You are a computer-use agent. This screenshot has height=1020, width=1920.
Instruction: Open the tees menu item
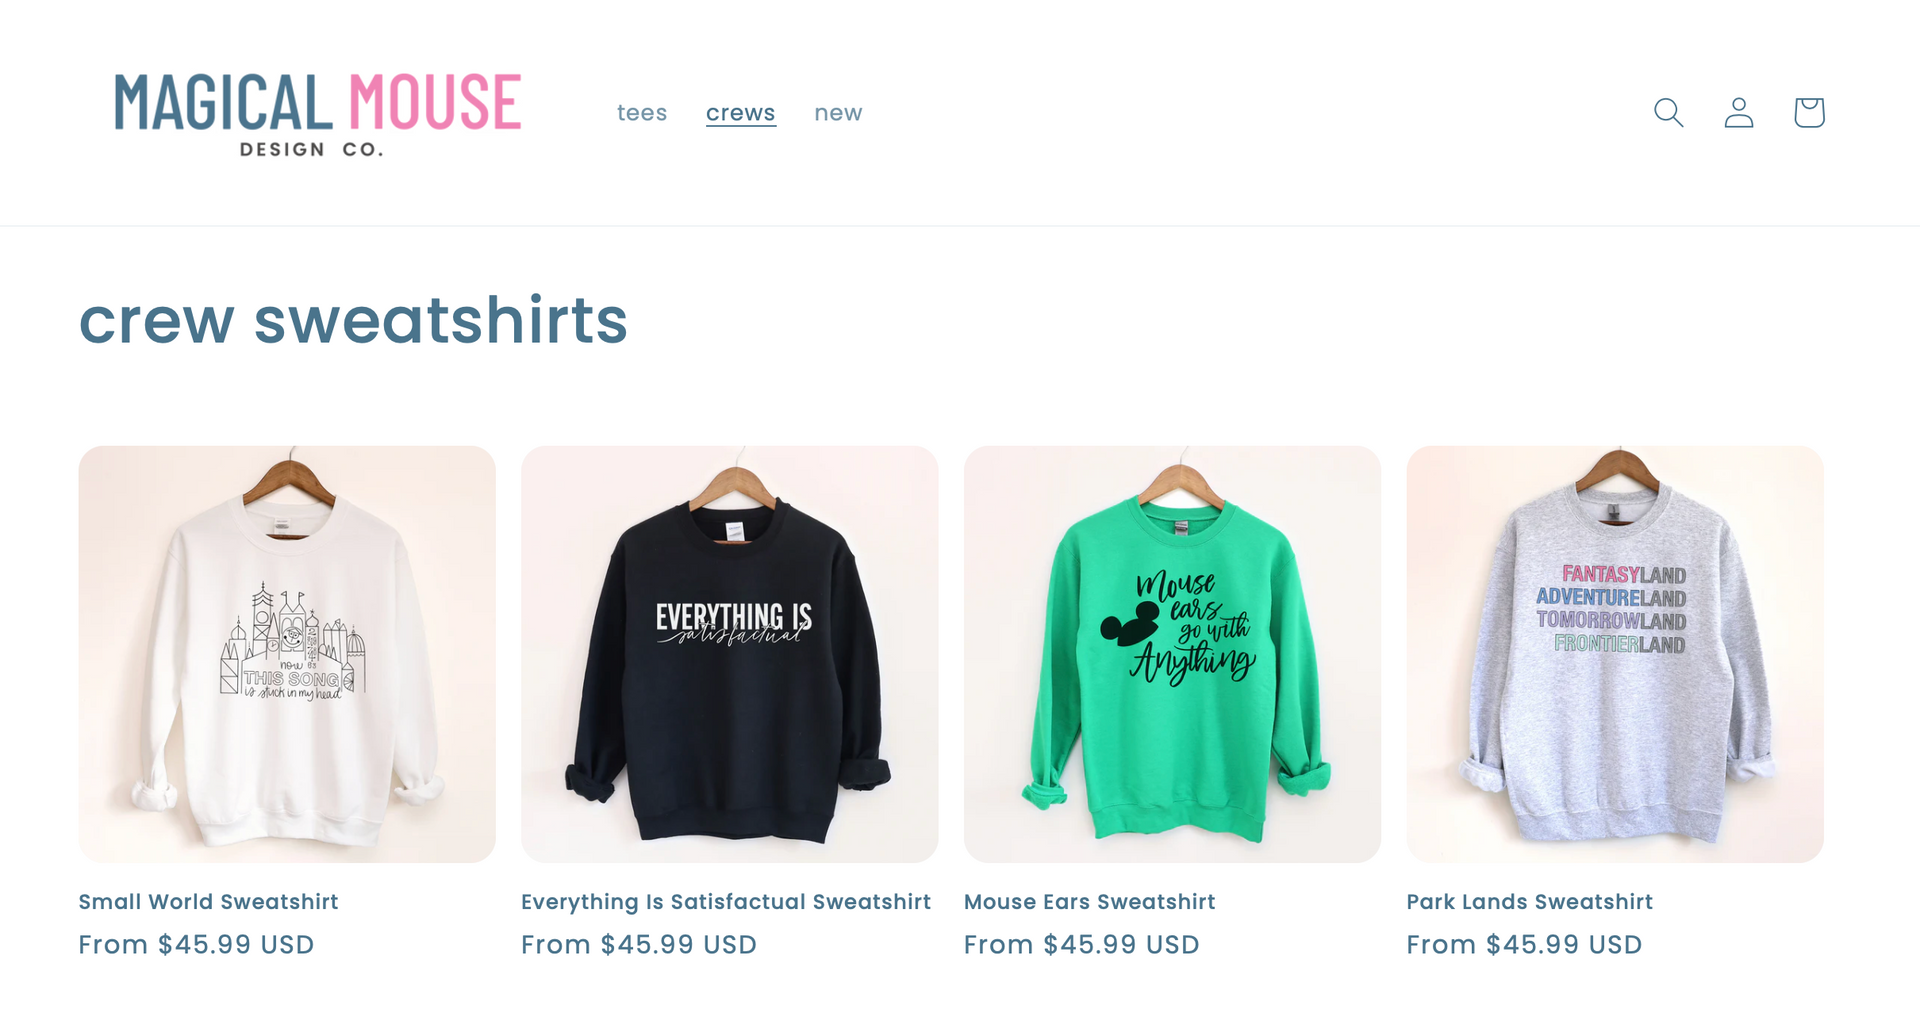[642, 113]
